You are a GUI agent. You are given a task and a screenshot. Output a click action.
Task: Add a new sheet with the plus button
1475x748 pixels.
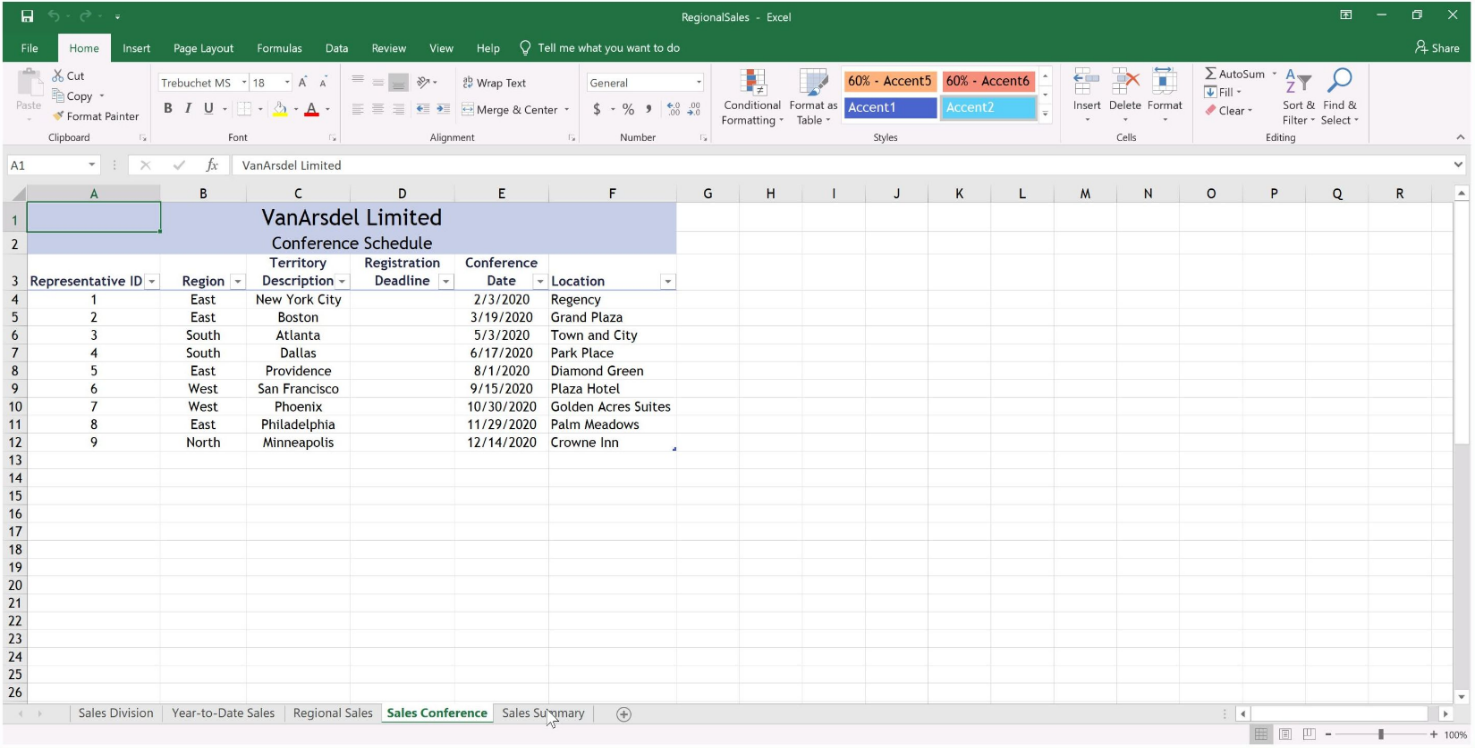(624, 714)
